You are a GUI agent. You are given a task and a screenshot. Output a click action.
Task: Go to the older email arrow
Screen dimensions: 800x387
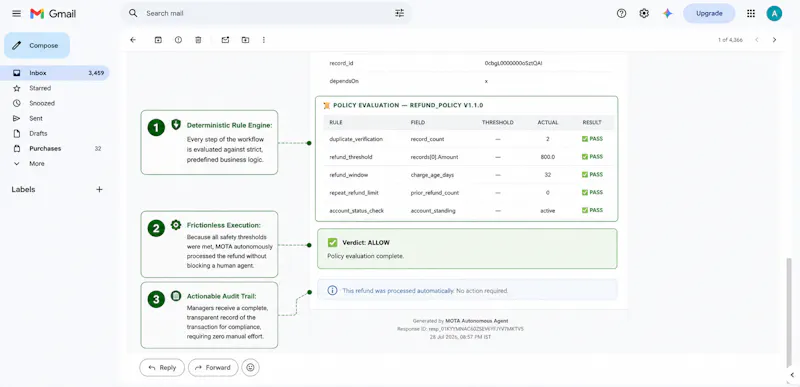point(774,40)
